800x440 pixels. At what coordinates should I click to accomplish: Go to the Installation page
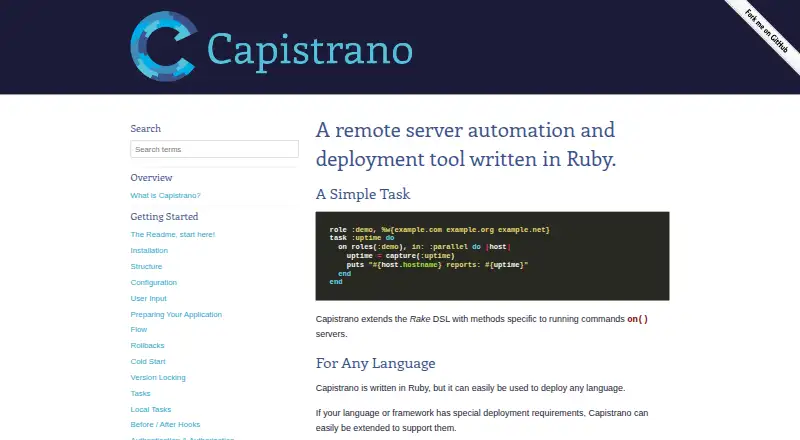[149, 251]
